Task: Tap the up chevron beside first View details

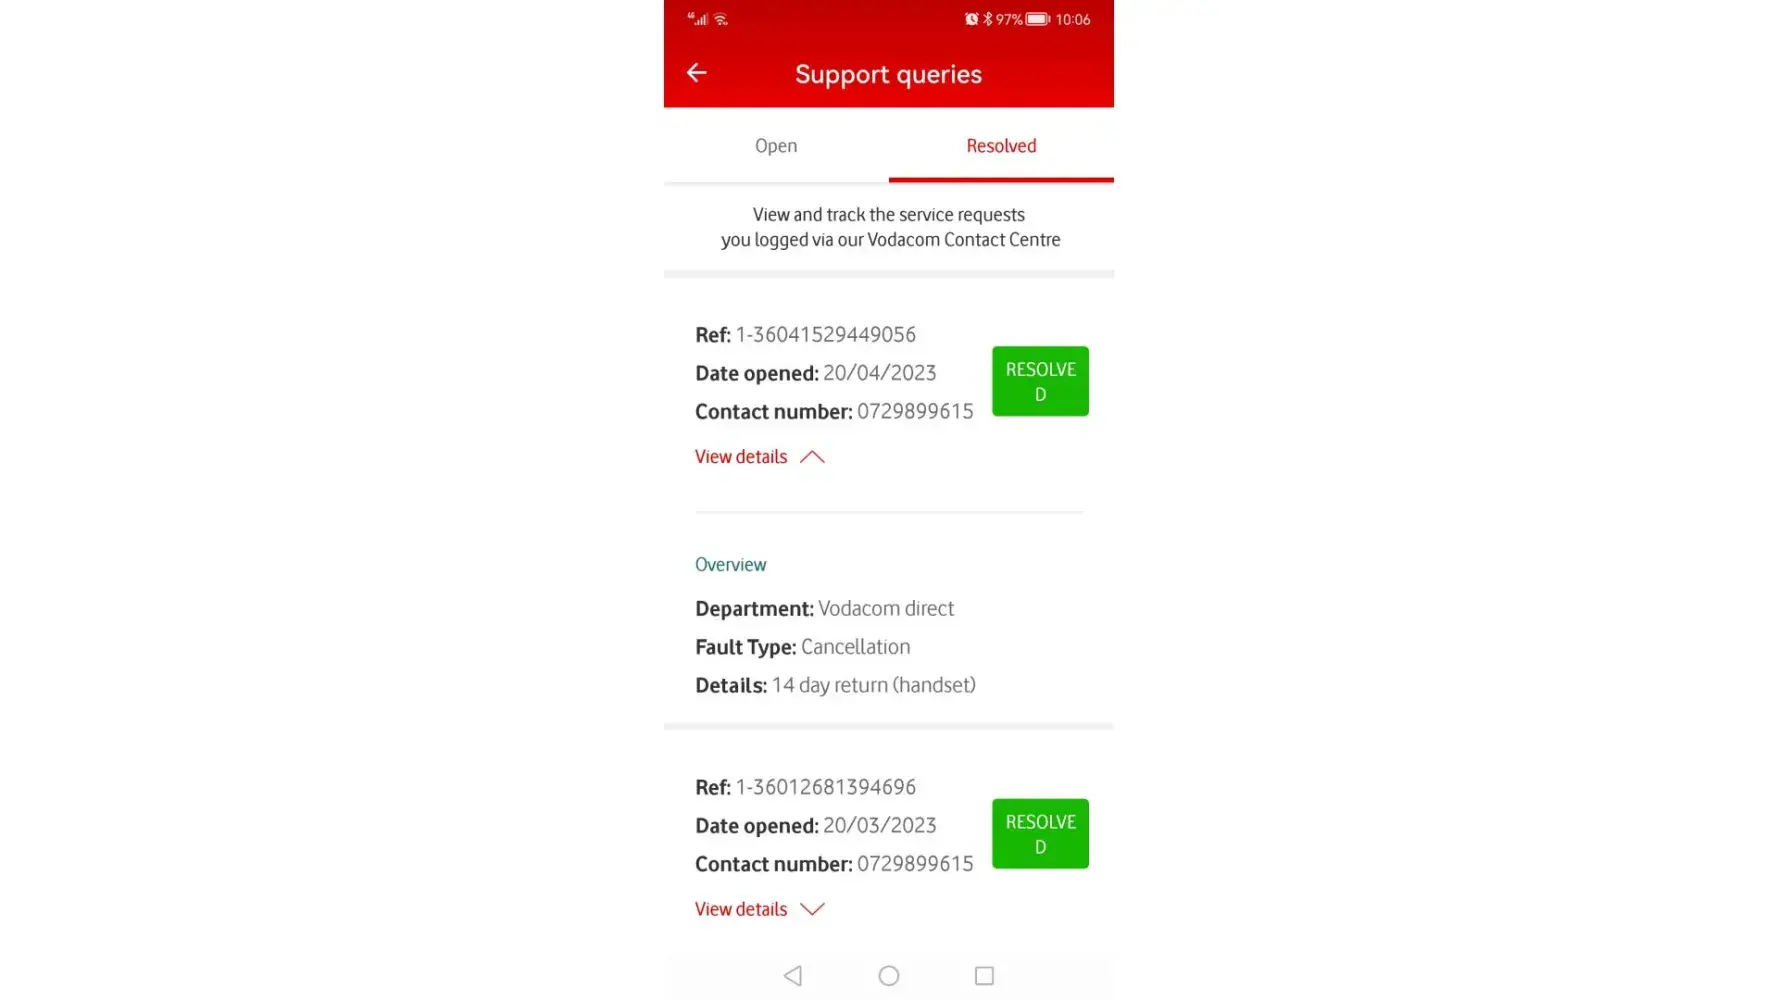Action: pyautogui.click(x=812, y=457)
